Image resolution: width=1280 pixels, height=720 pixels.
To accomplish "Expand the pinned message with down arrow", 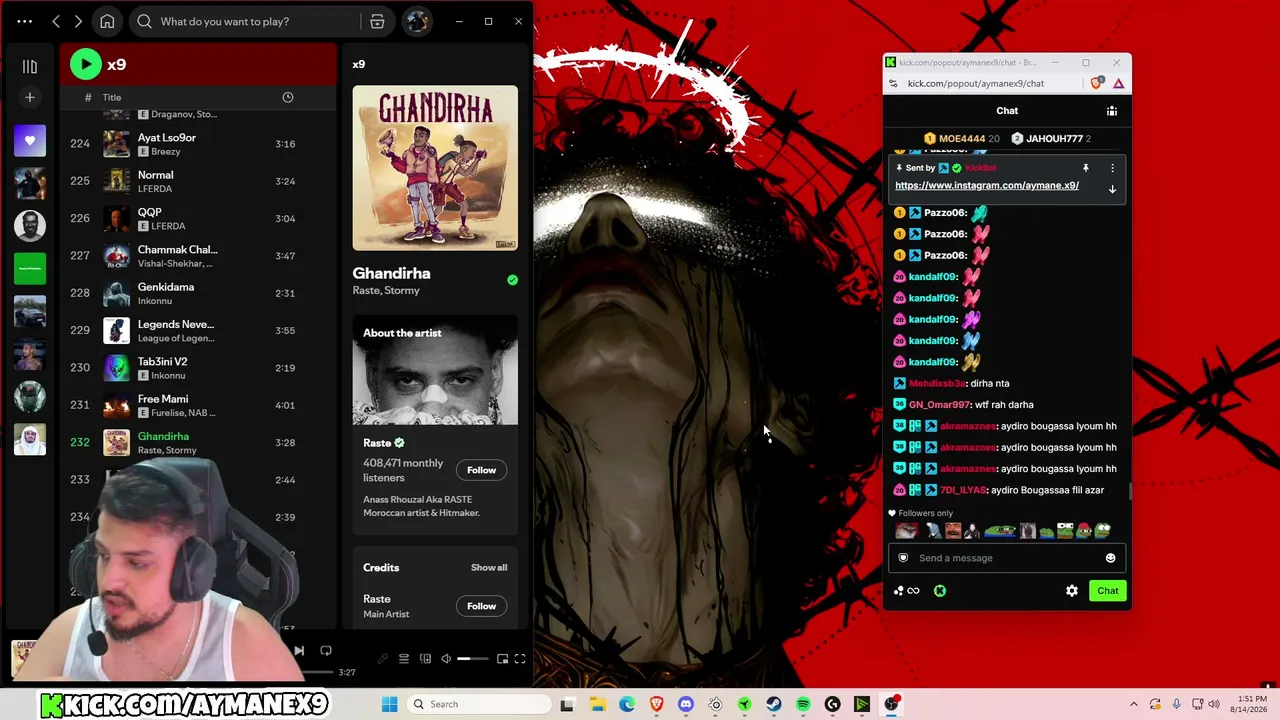I will click(x=1112, y=189).
